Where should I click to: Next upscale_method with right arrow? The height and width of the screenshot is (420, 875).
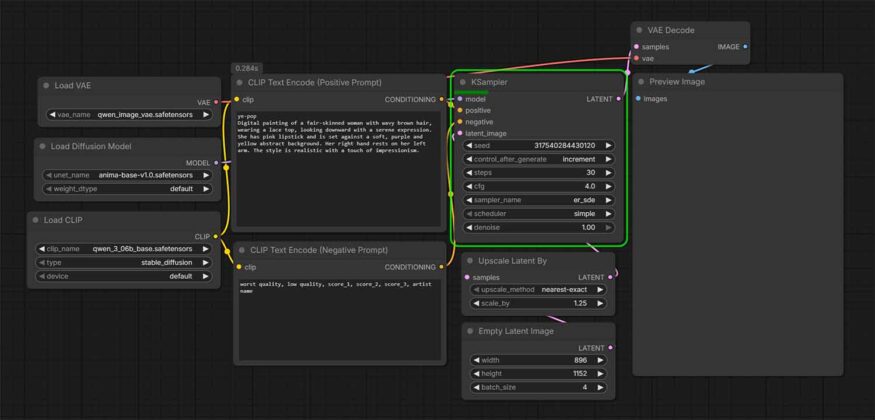tap(600, 290)
